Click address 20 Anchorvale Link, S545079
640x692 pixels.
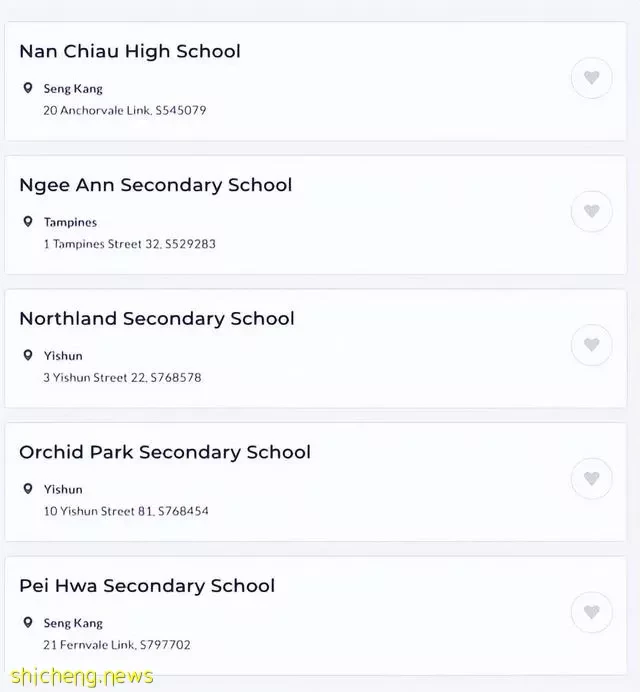point(125,110)
